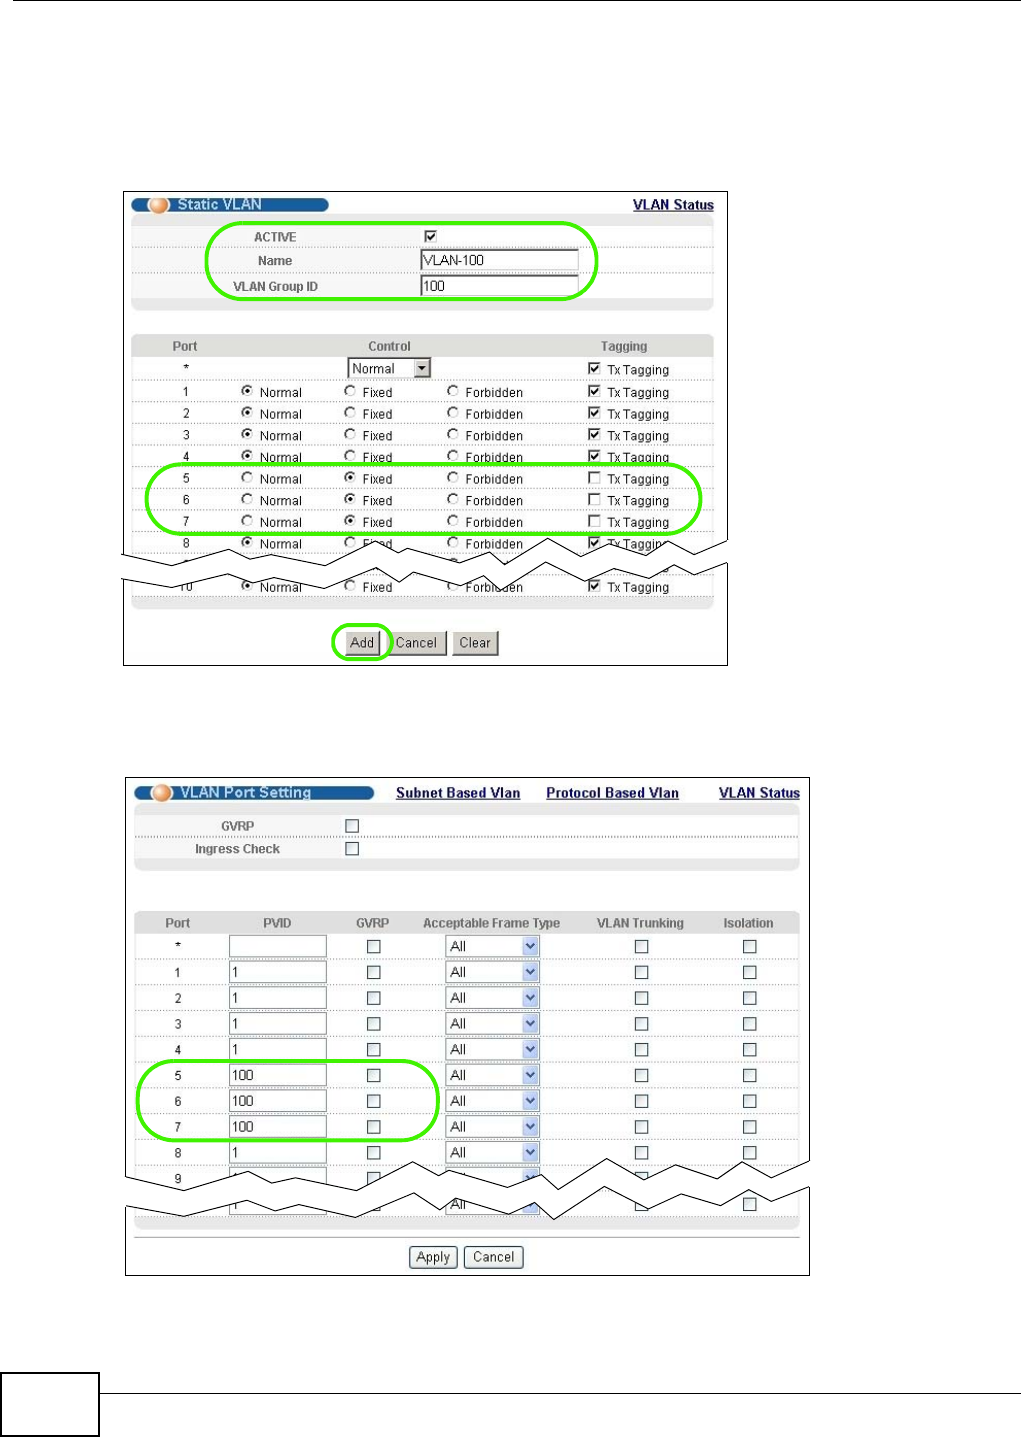
Task: Enable Isolation for port 1
Action: click(x=749, y=972)
